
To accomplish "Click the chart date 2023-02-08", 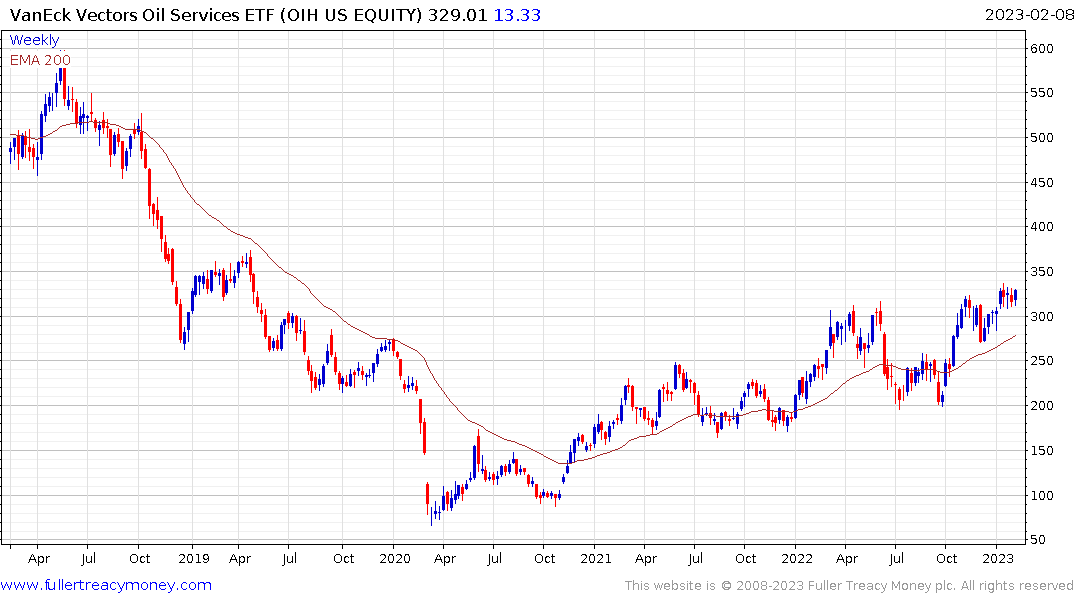I will [x=1029, y=14].
